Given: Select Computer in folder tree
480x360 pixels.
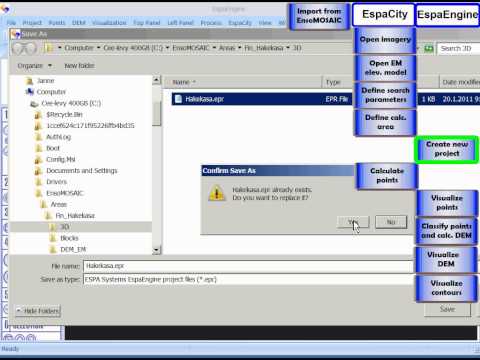Looking at the screenshot, I should coord(51,92).
